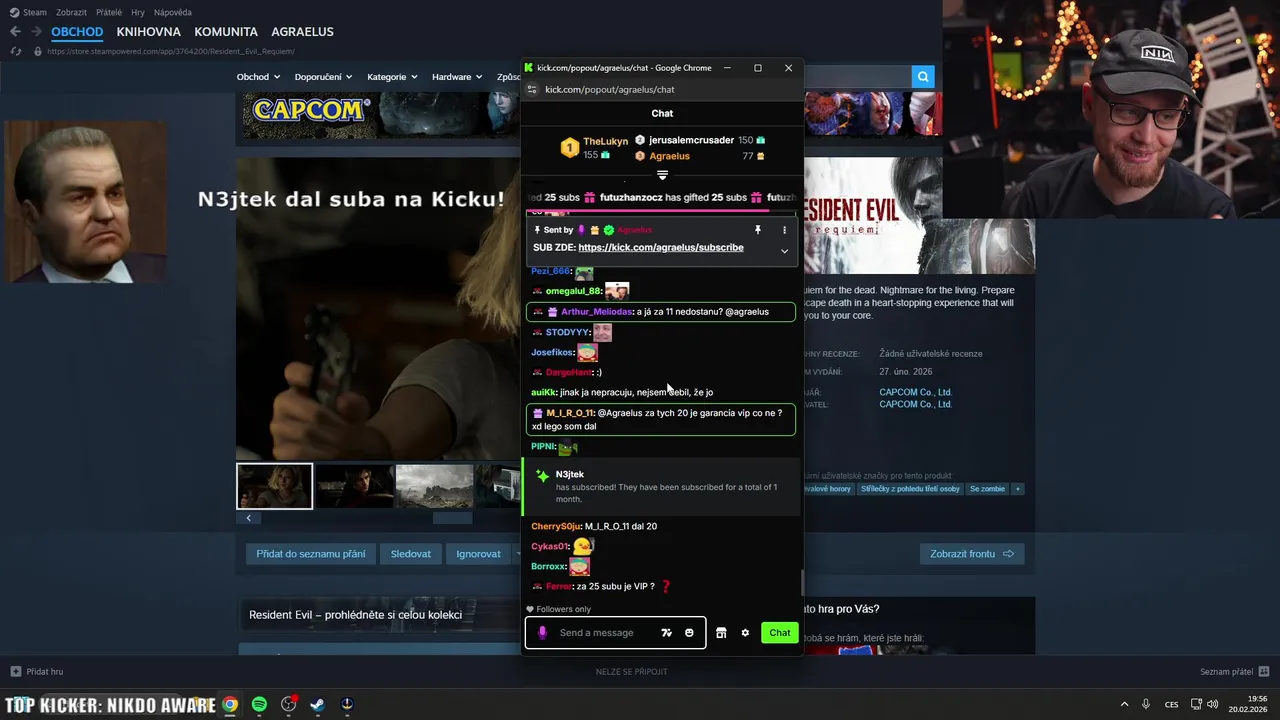Image resolution: width=1280 pixels, height=720 pixels.
Task: Select the first screenshot thumbnail of the woman
Action: [x=274, y=486]
